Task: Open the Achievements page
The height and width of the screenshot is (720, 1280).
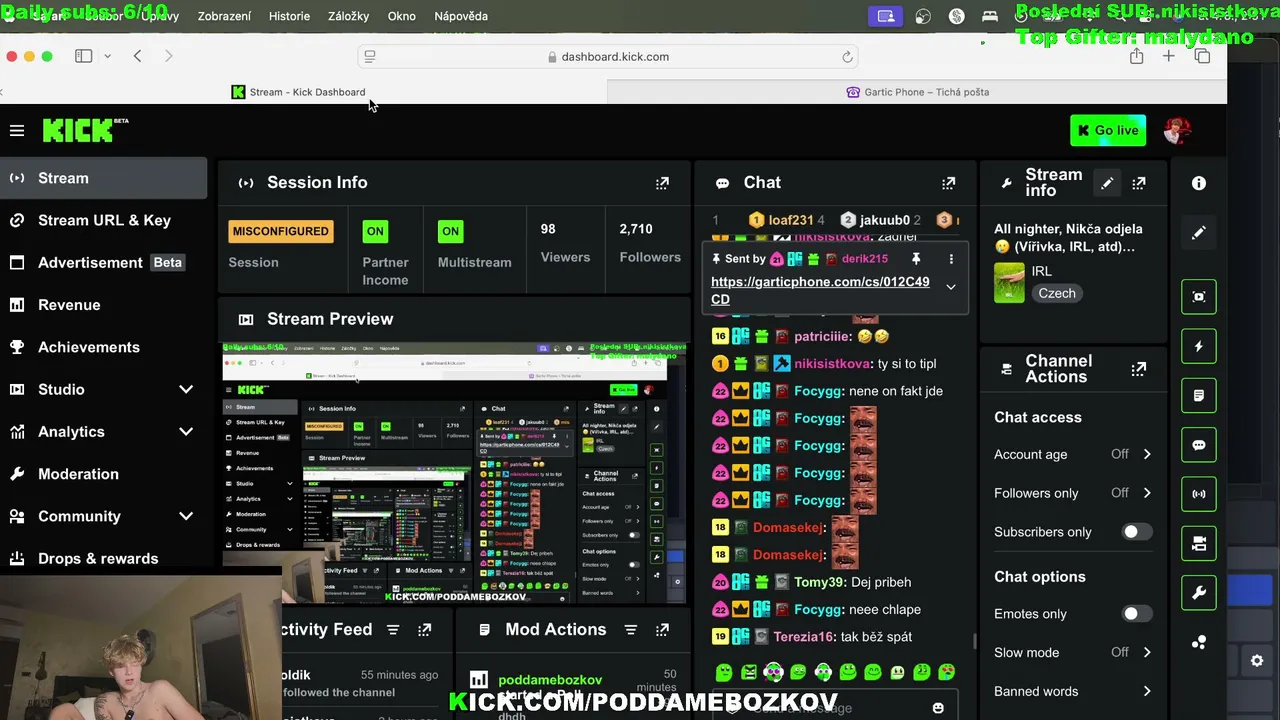Action: 104,347
